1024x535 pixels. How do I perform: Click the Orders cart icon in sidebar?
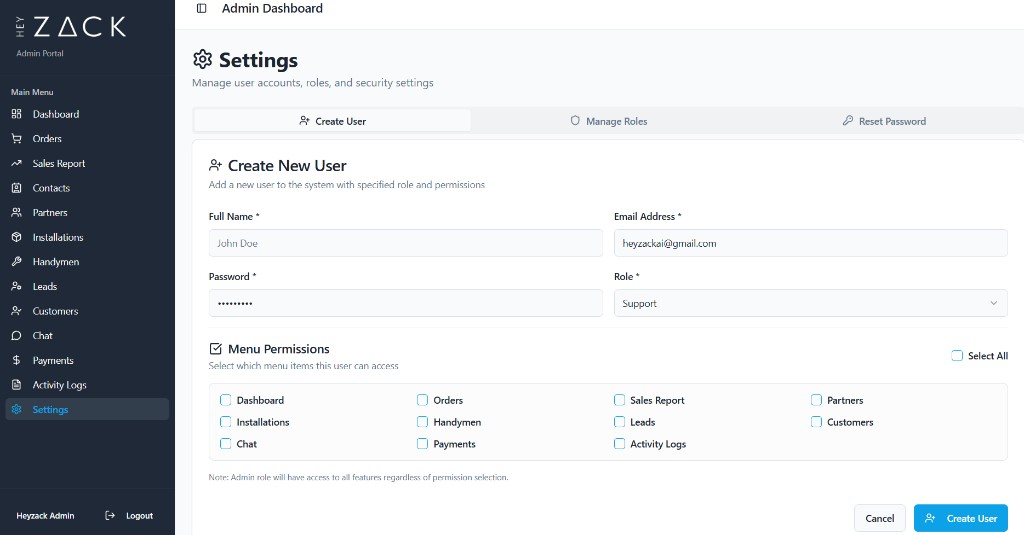(16, 138)
